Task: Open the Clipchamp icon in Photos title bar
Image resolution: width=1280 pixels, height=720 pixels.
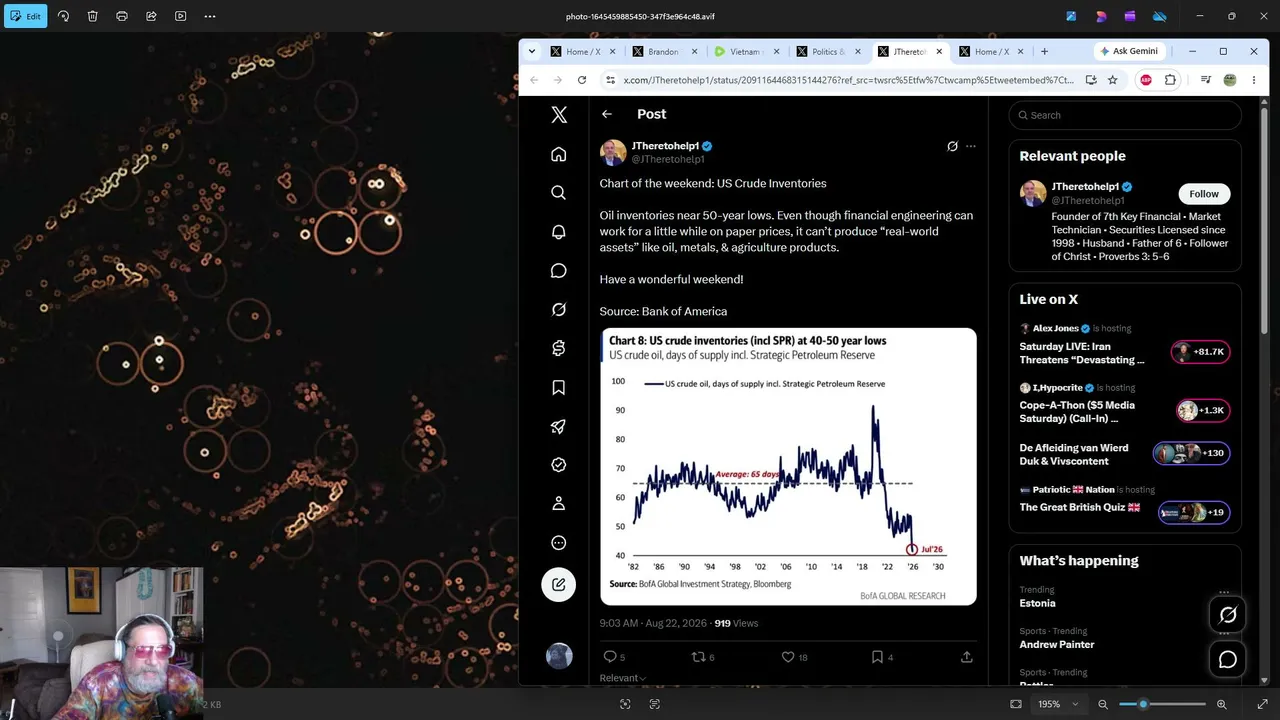Action: [1130, 16]
